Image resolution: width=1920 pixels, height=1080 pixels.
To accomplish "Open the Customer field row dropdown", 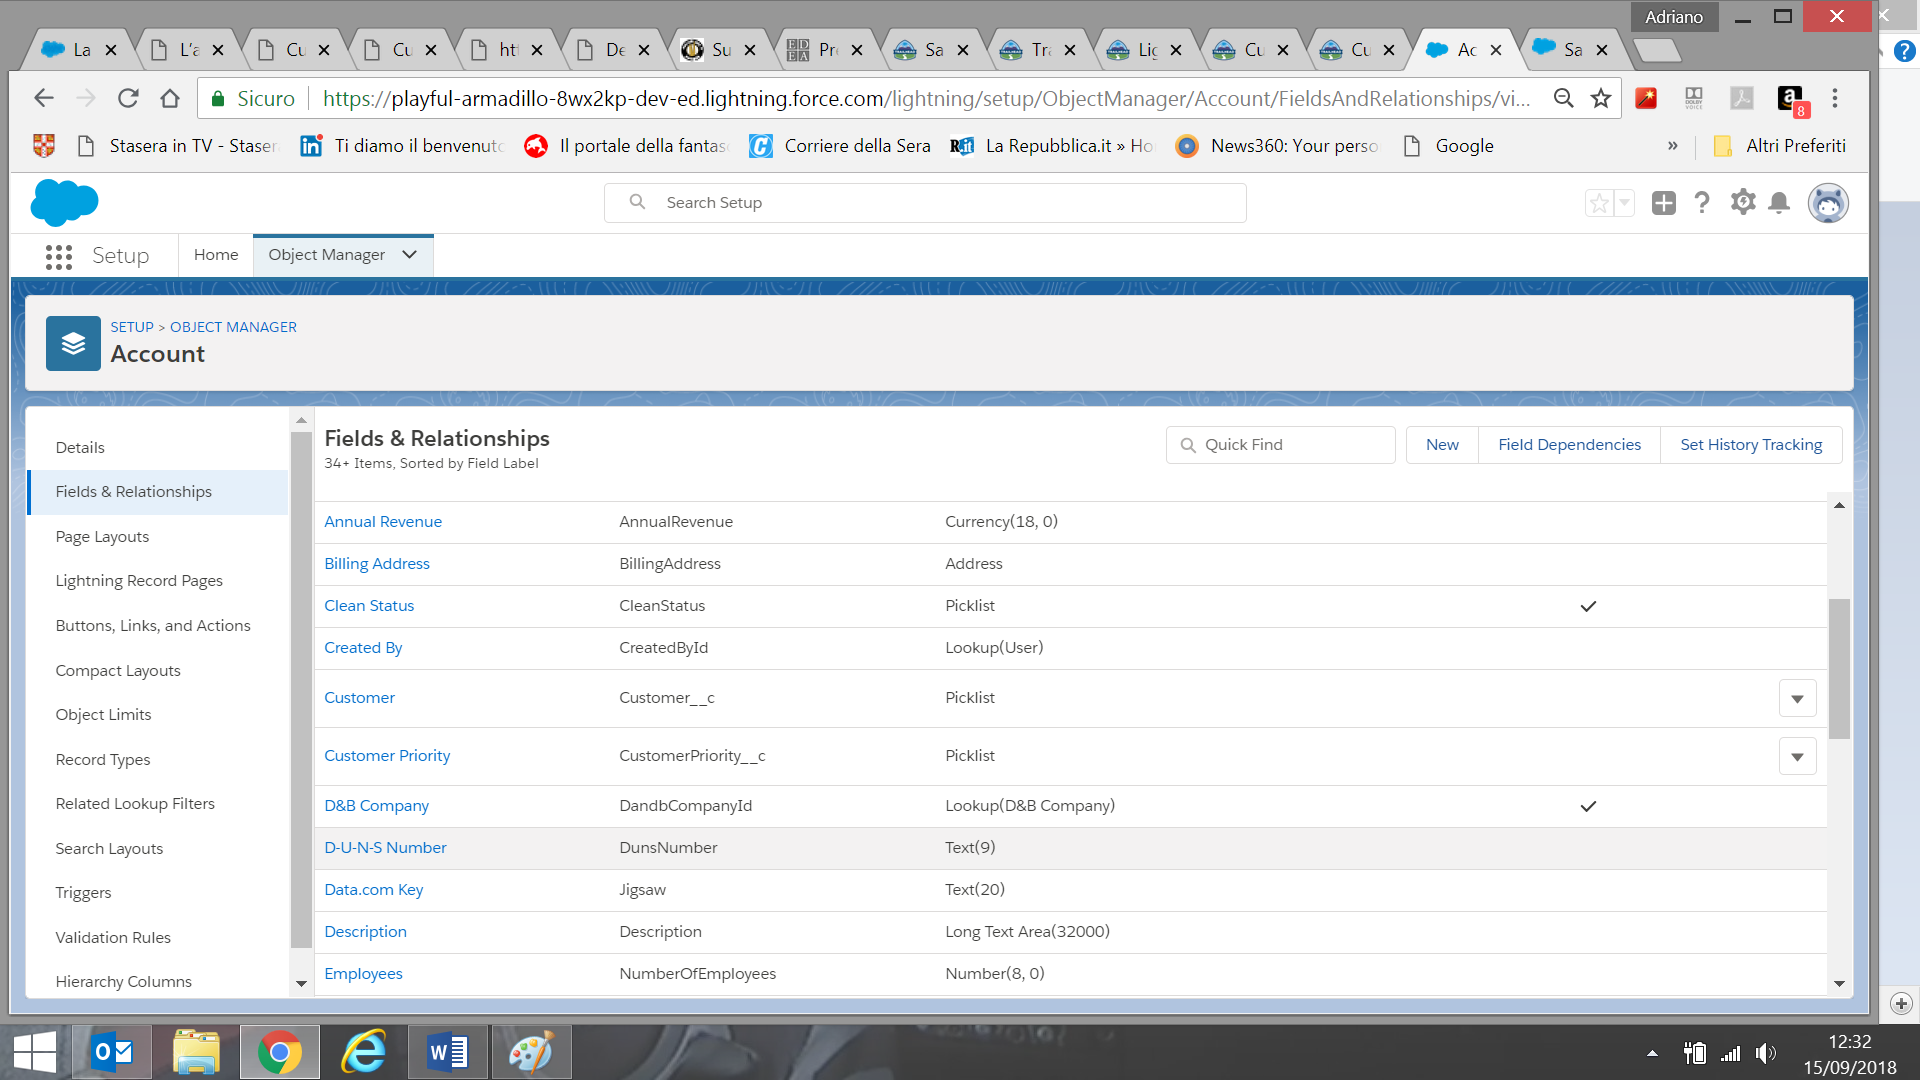I will [x=1797, y=699].
